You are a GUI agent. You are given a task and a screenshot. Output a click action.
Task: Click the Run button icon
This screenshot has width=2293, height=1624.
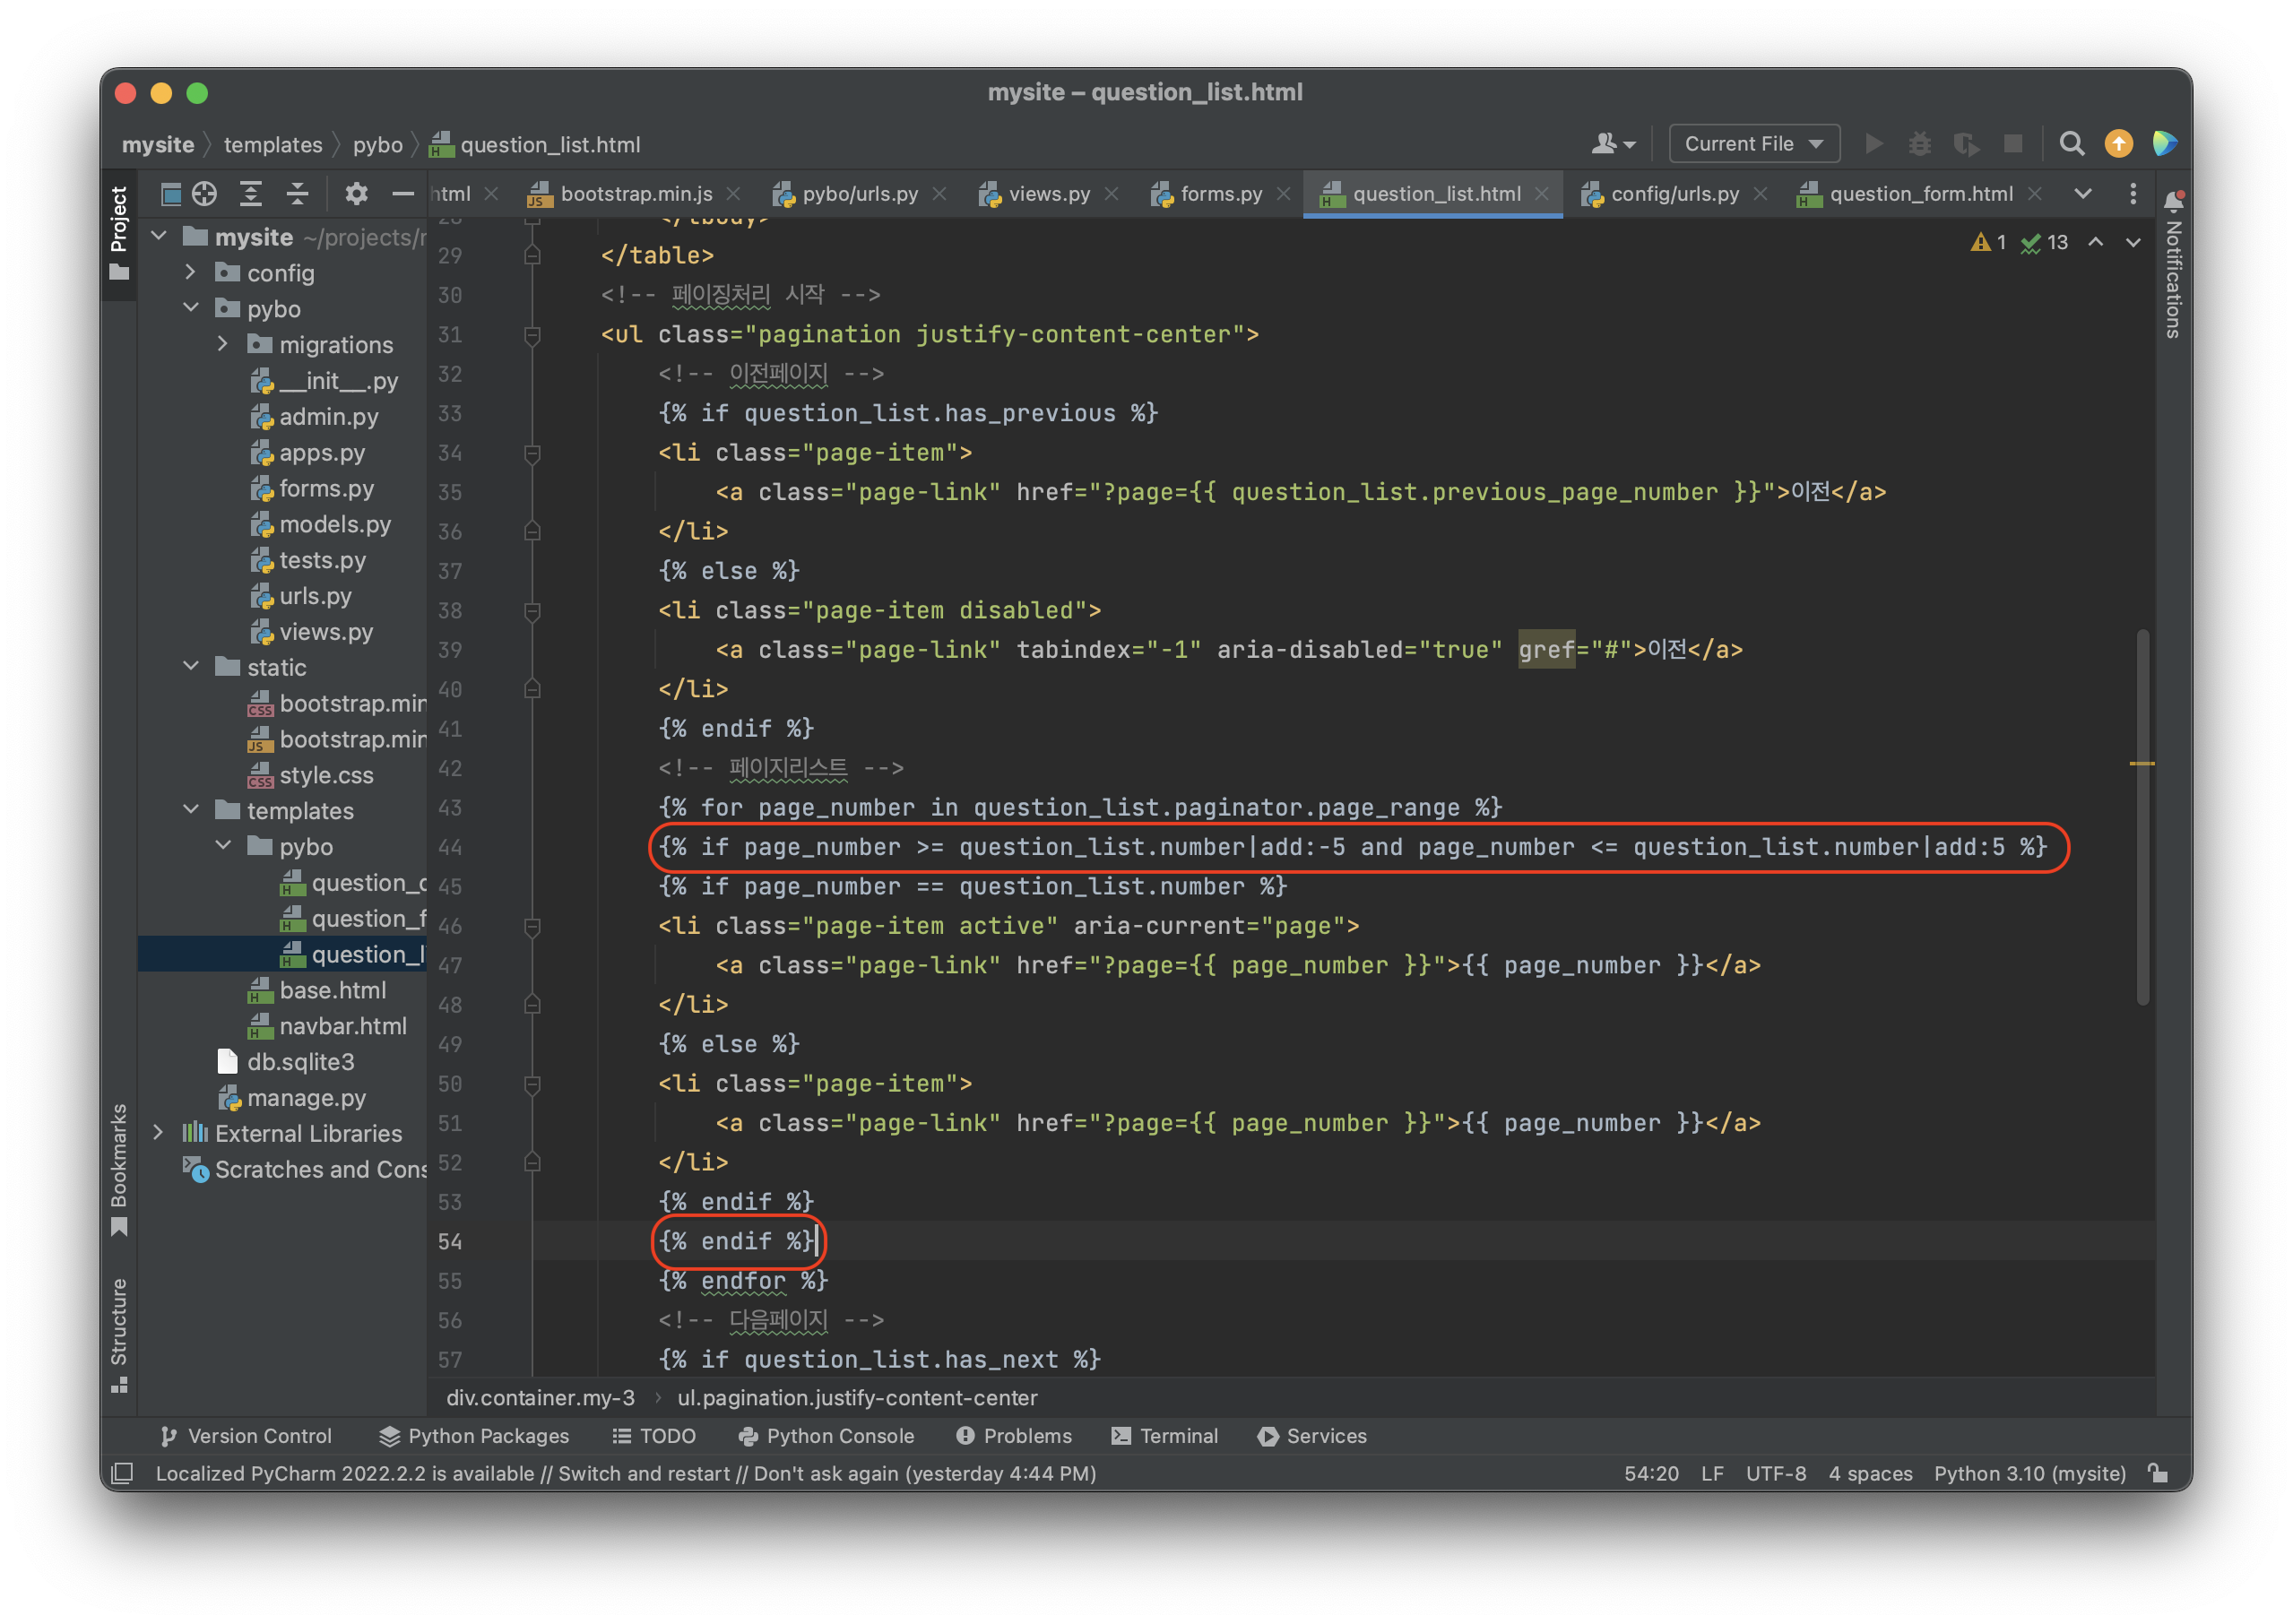tap(1874, 144)
